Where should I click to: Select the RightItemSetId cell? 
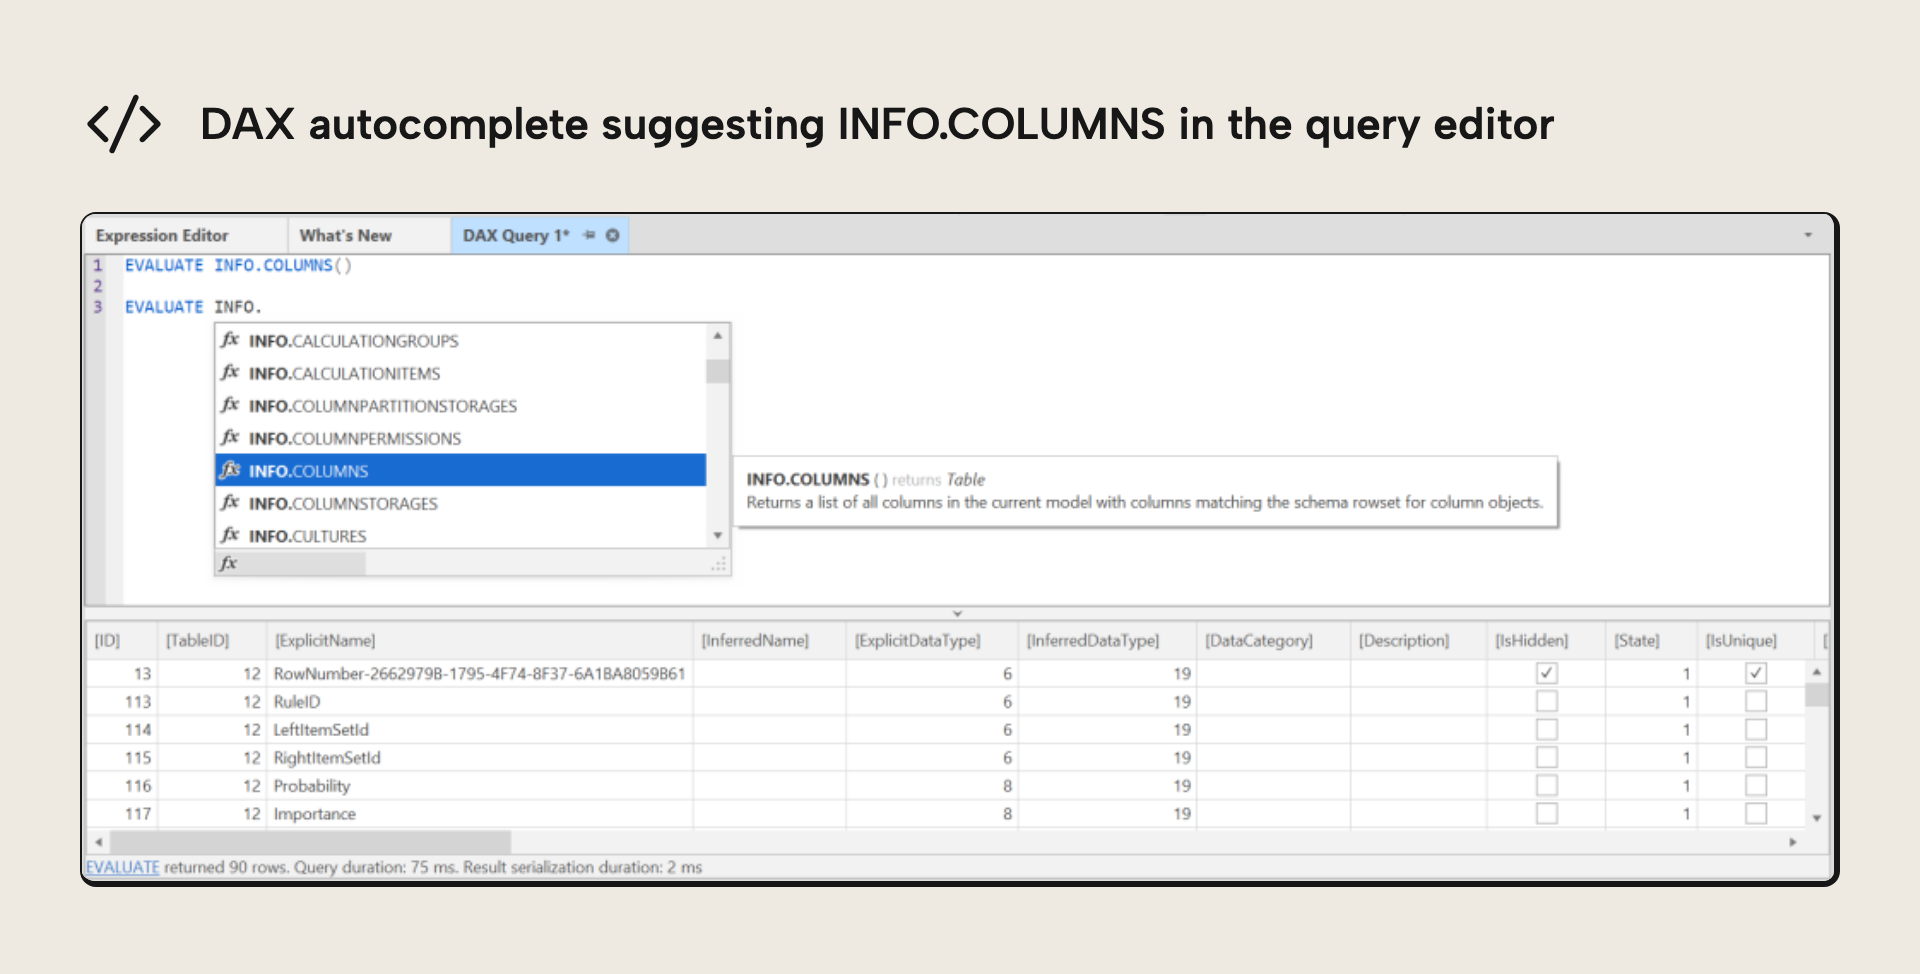[x=479, y=757]
